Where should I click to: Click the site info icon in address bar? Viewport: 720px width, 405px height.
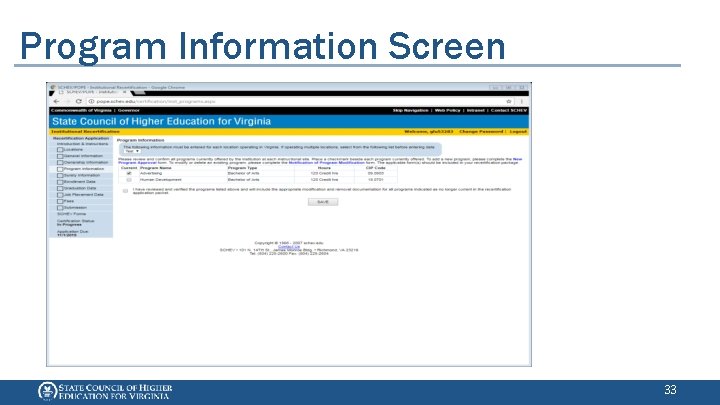[x=91, y=101]
